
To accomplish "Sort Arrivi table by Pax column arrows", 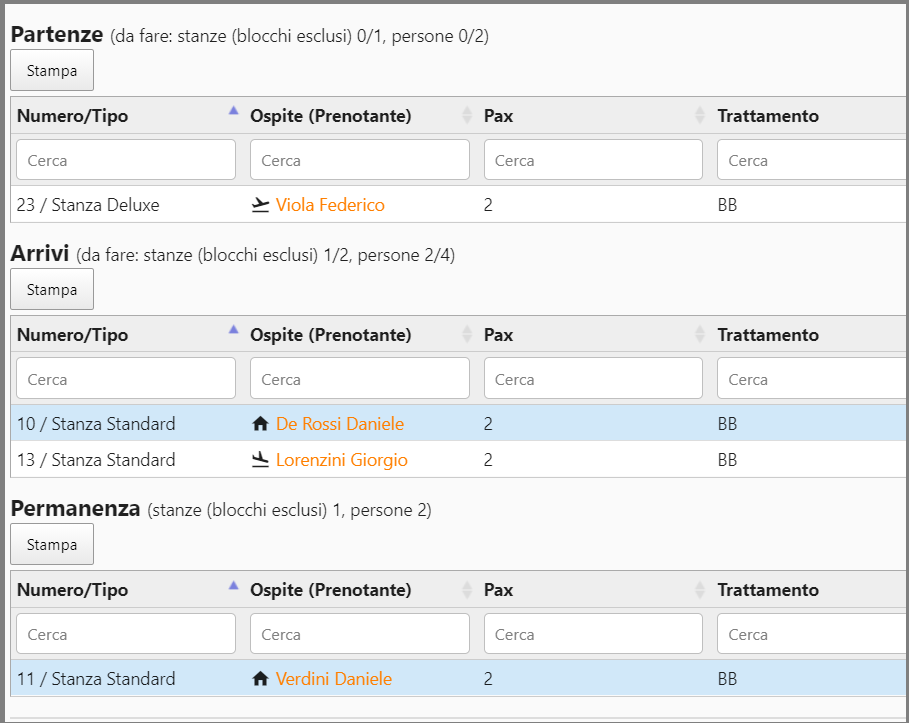I will pos(700,335).
